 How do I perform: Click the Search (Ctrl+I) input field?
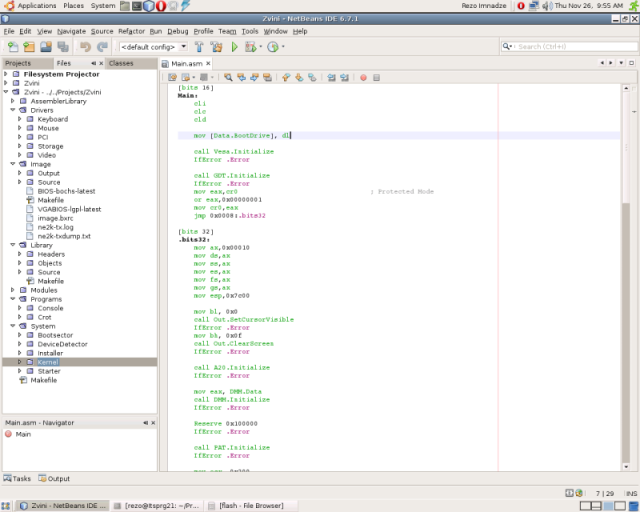click(569, 47)
